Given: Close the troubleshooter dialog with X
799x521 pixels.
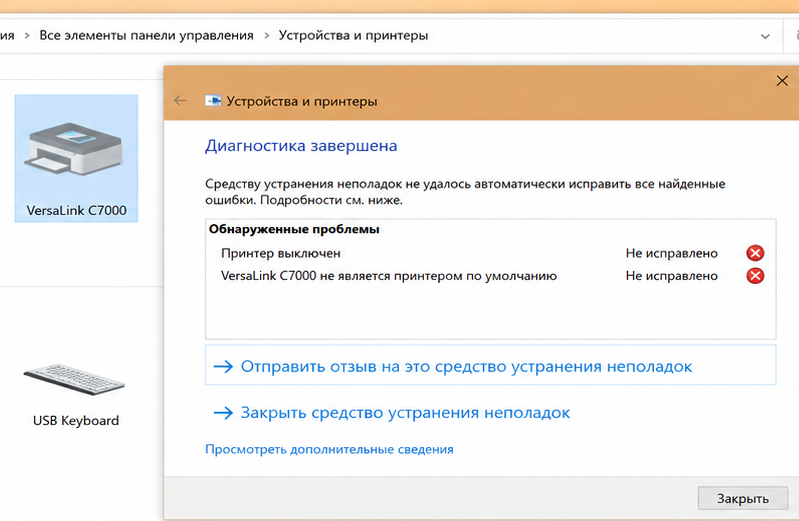Looking at the screenshot, I should click(x=782, y=81).
